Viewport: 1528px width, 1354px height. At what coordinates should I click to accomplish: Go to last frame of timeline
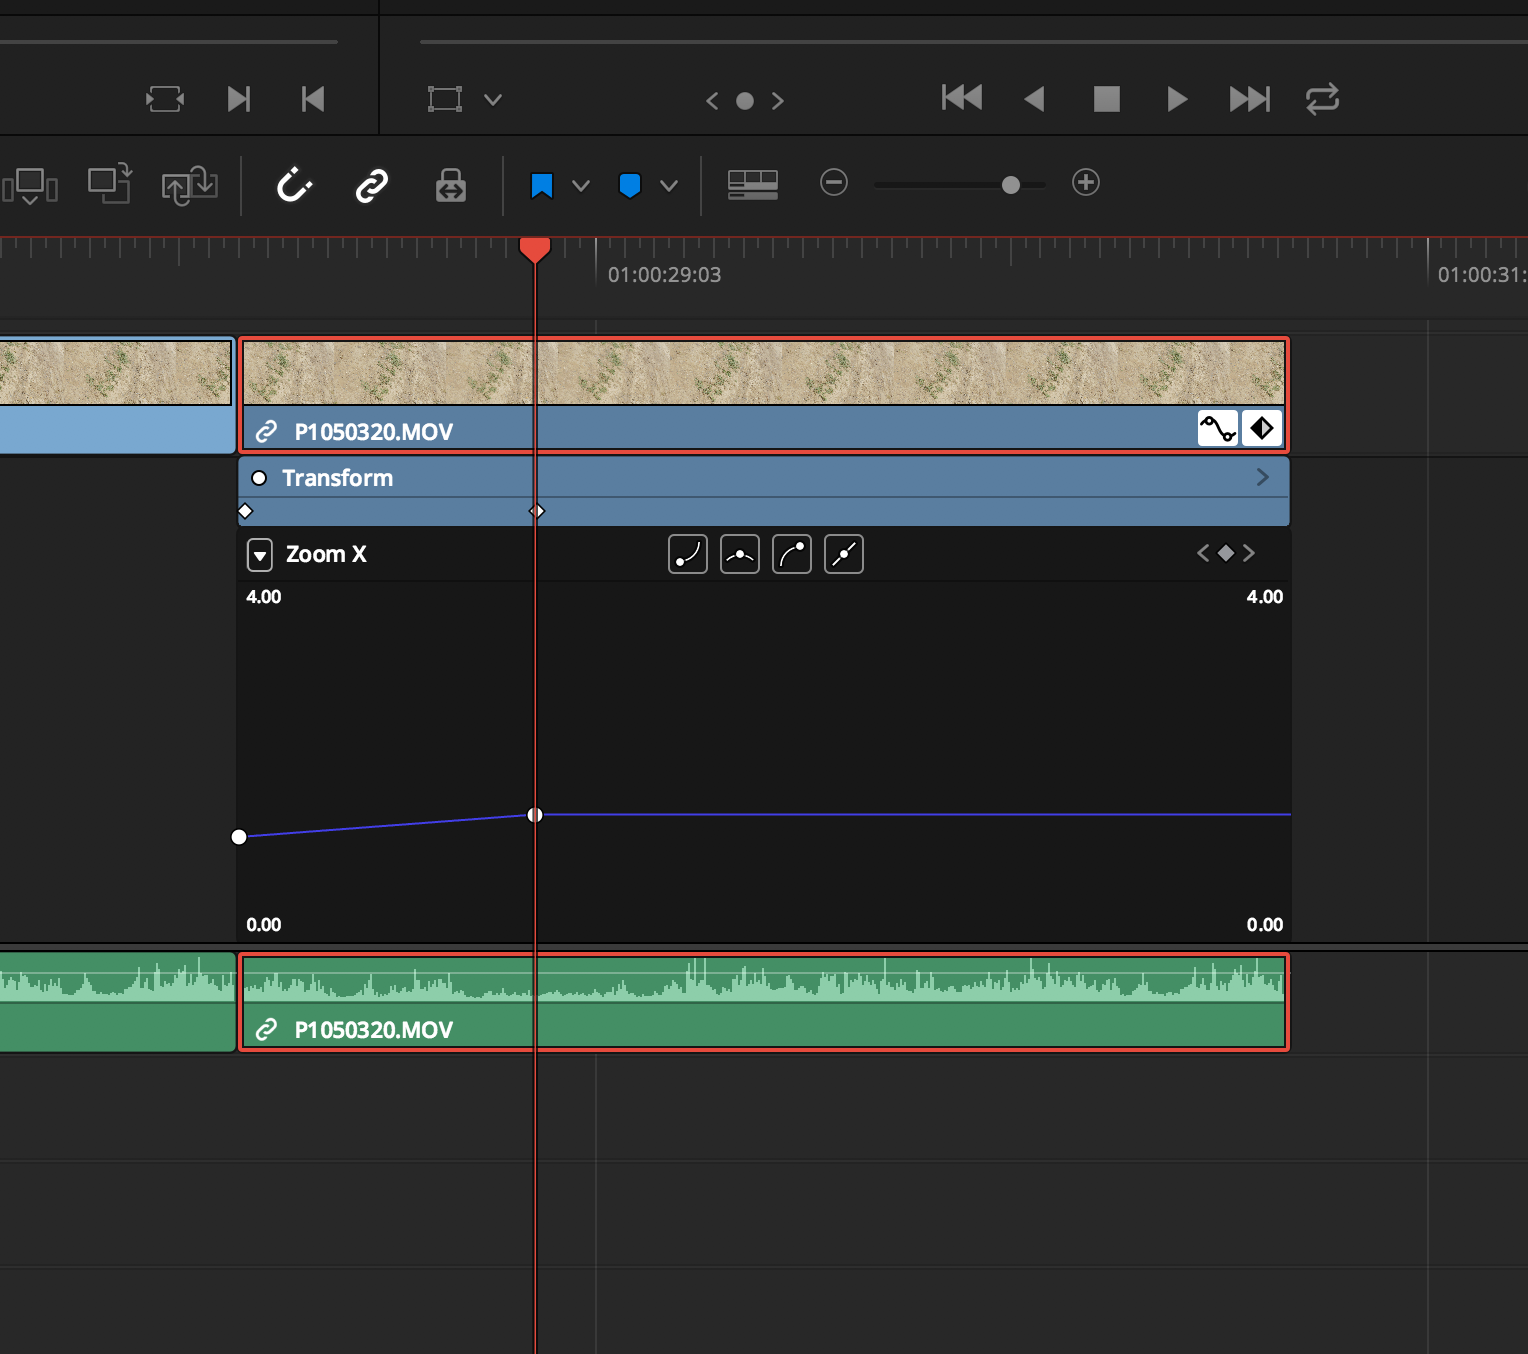[x=1250, y=99]
